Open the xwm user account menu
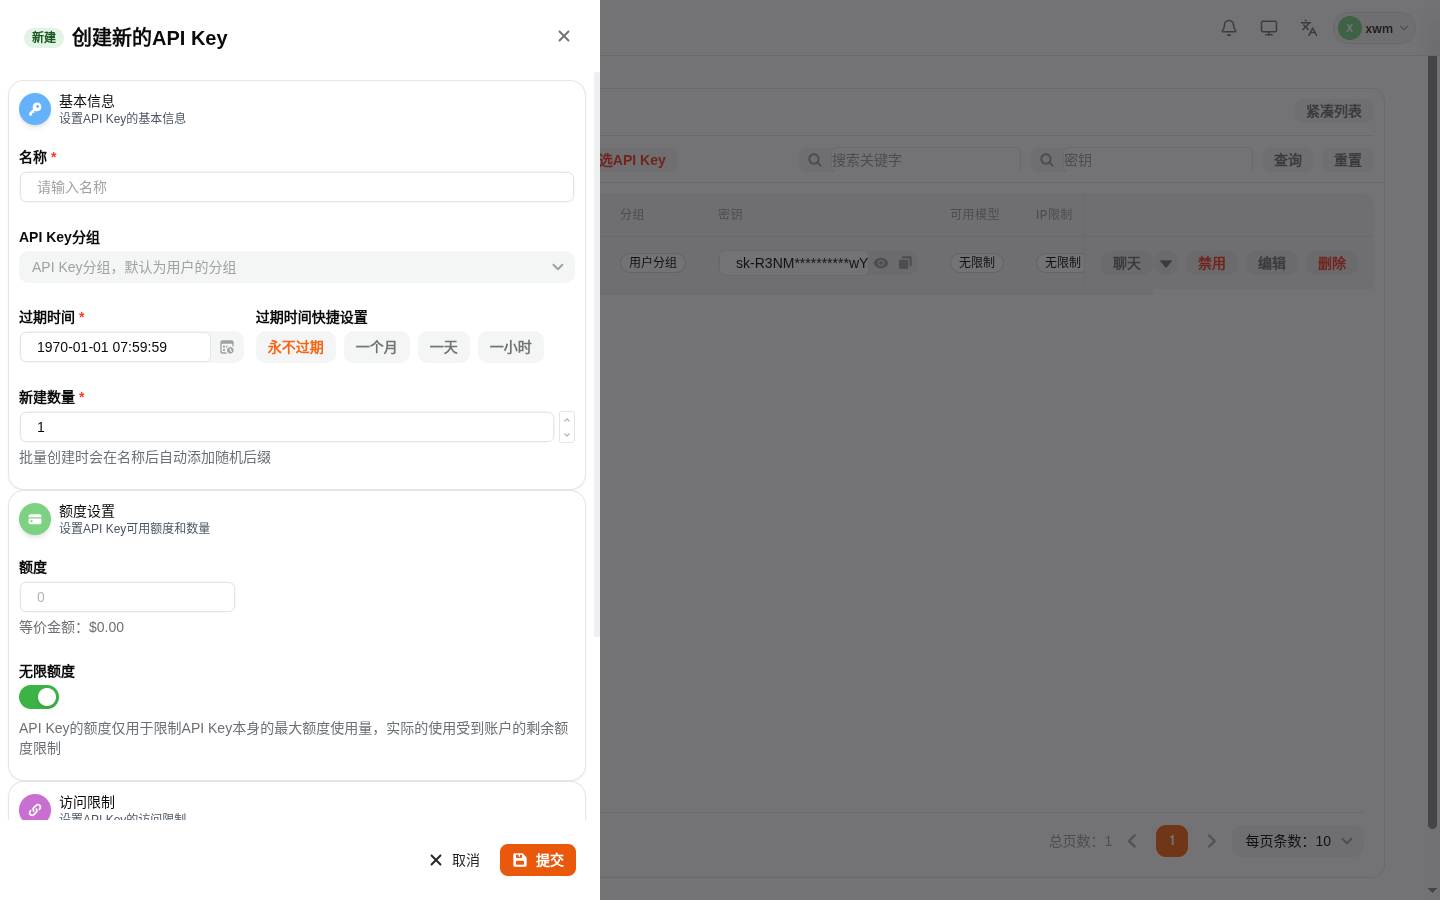This screenshot has height=900, width=1440. (x=1377, y=28)
